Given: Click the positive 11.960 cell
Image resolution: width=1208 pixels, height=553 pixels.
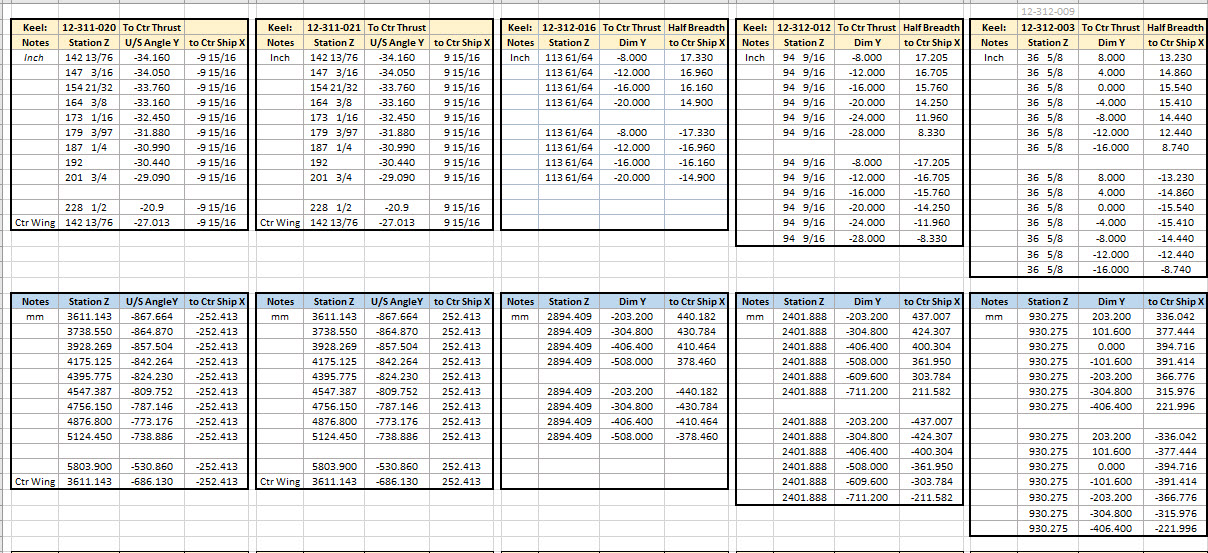Looking at the screenshot, I should [931, 117].
